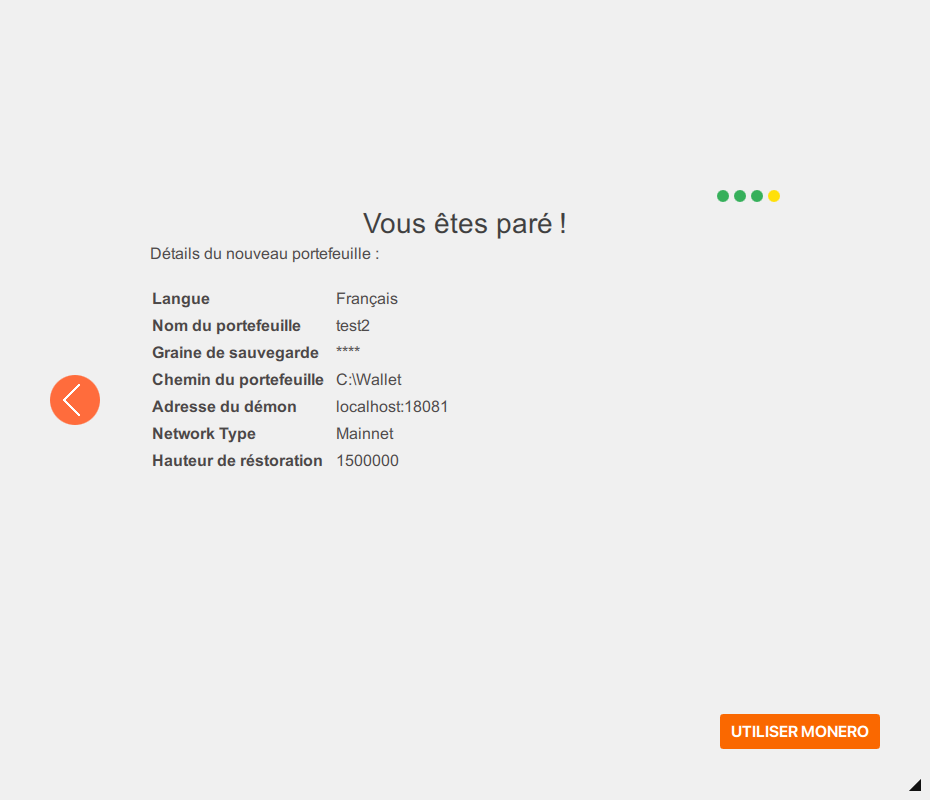Select 'Détails du nouveau portefeuille :' text
930x800 pixels.
tap(265, 254)
